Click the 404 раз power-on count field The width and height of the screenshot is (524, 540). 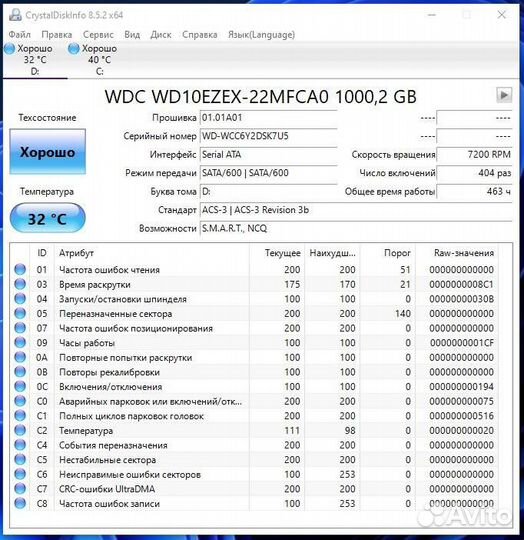tap(474, 173)
